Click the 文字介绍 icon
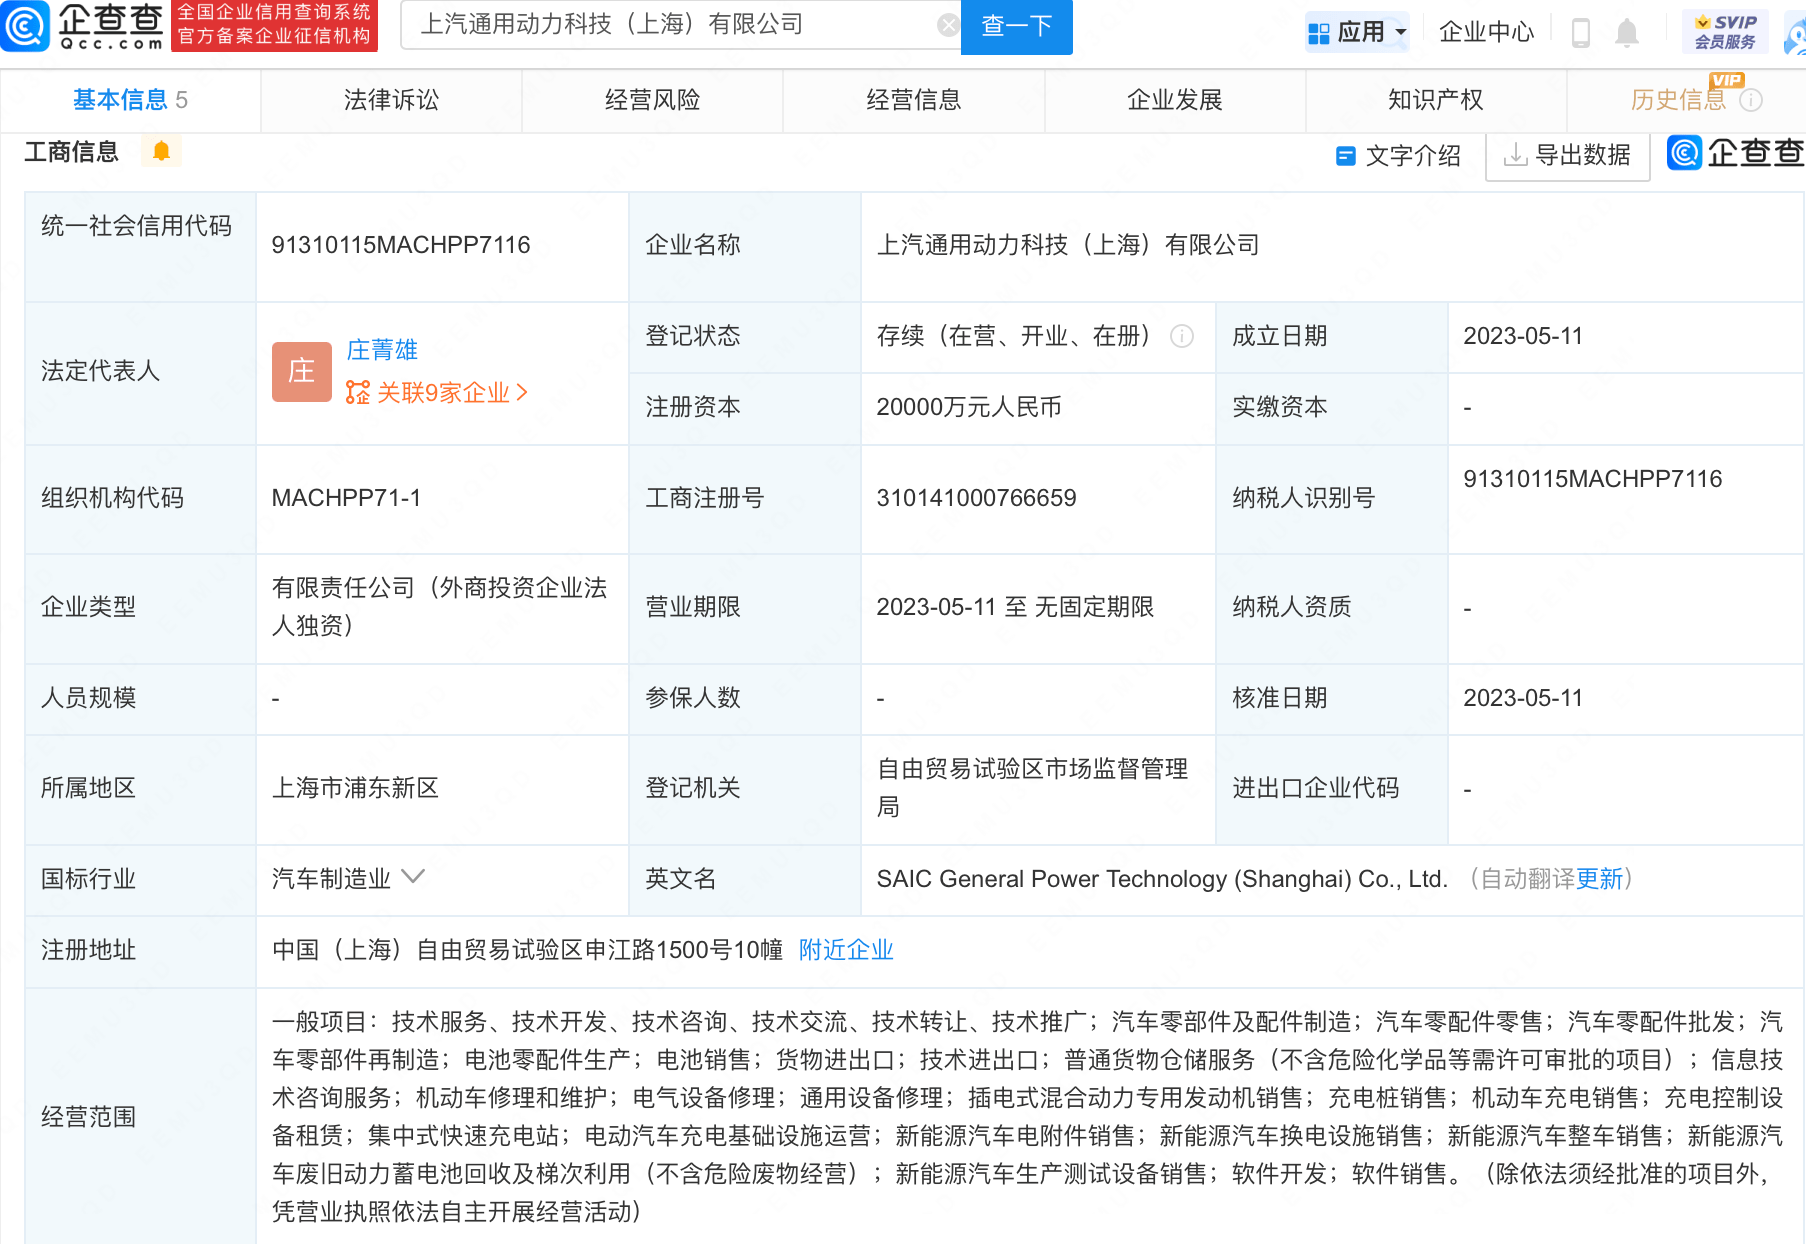This screenshot has height=1244, width=1806. tap(1346, 156)
